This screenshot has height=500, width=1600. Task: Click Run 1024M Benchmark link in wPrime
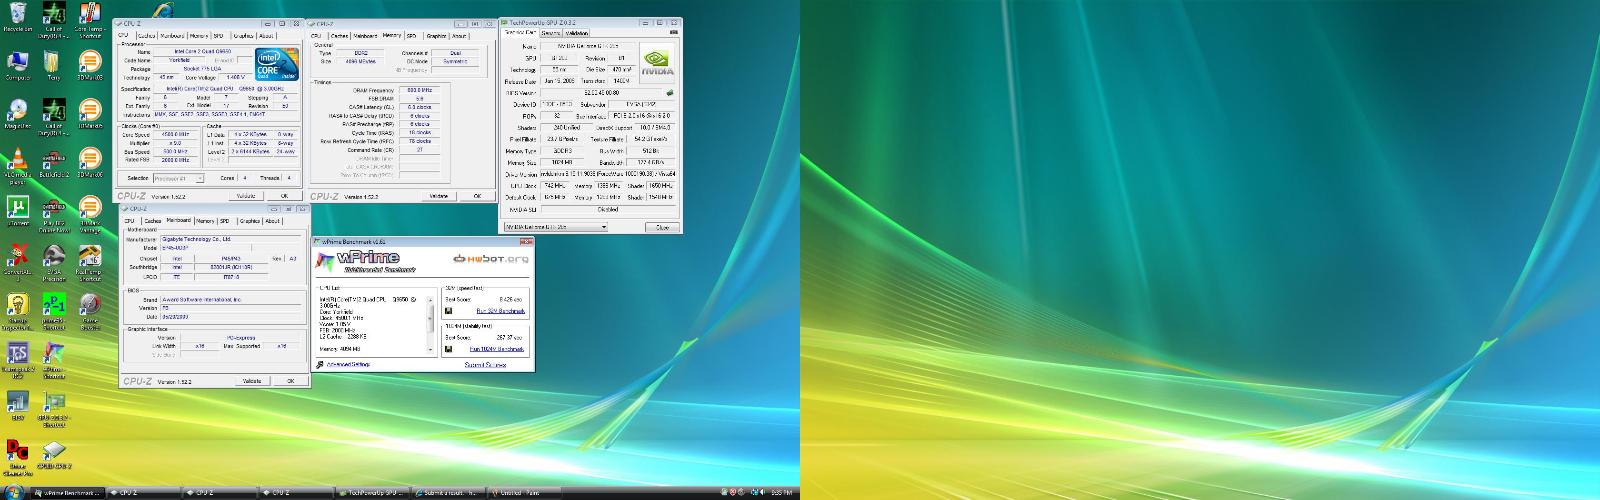[x=497, y=349]
